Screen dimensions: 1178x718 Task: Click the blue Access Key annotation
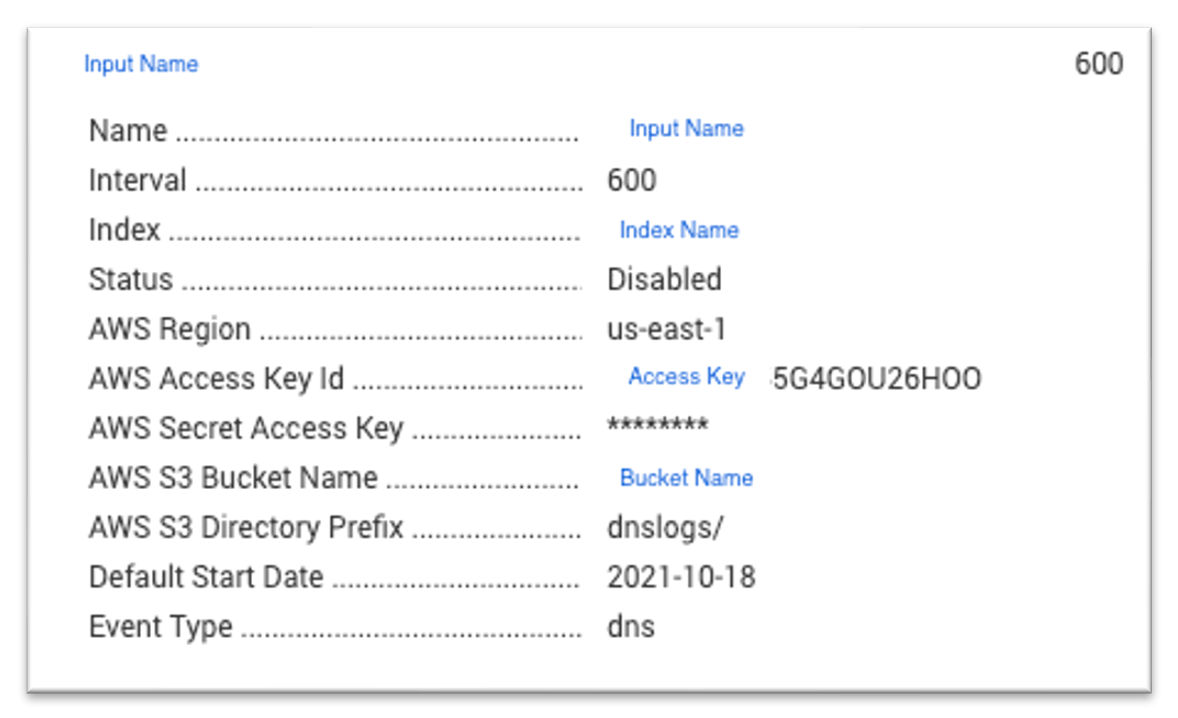pyautogui.click(x=686, y=377)
